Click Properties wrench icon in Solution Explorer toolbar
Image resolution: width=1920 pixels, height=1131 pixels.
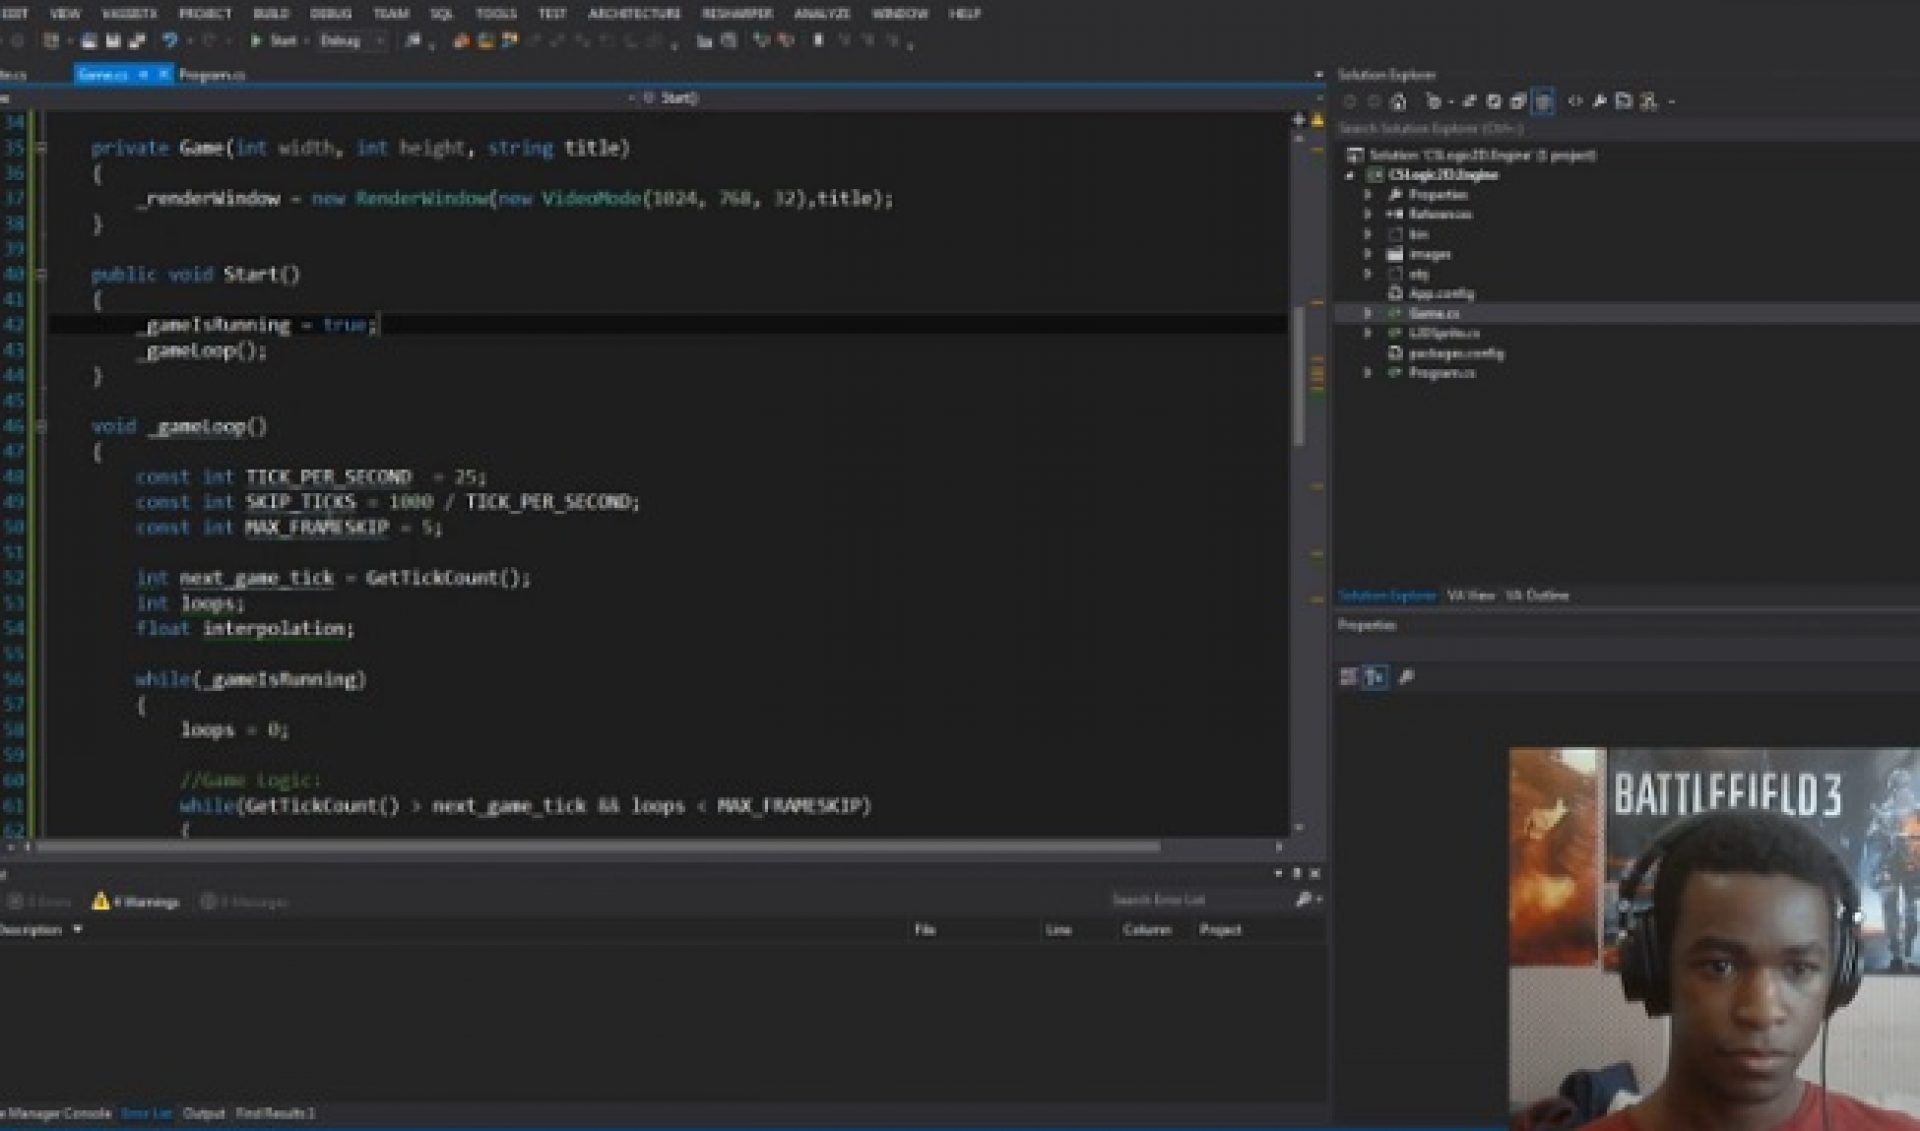[x=1599, y=101]
